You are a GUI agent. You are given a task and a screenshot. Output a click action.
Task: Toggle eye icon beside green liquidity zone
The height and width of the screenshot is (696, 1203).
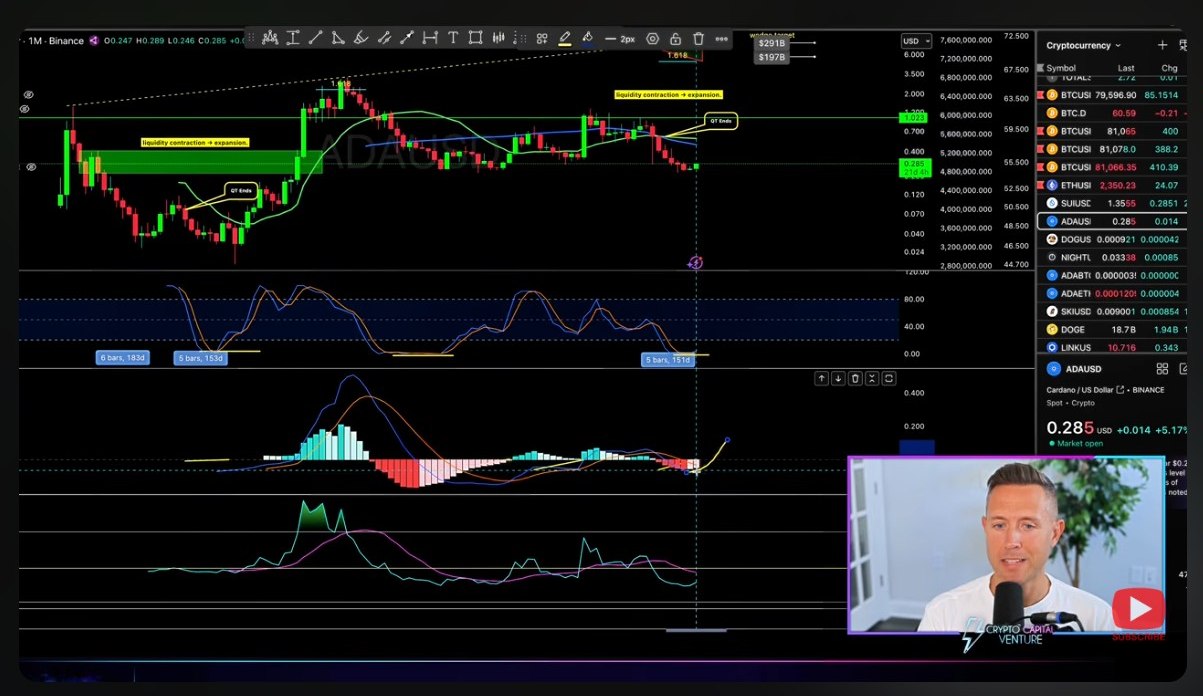pos(31,167)
